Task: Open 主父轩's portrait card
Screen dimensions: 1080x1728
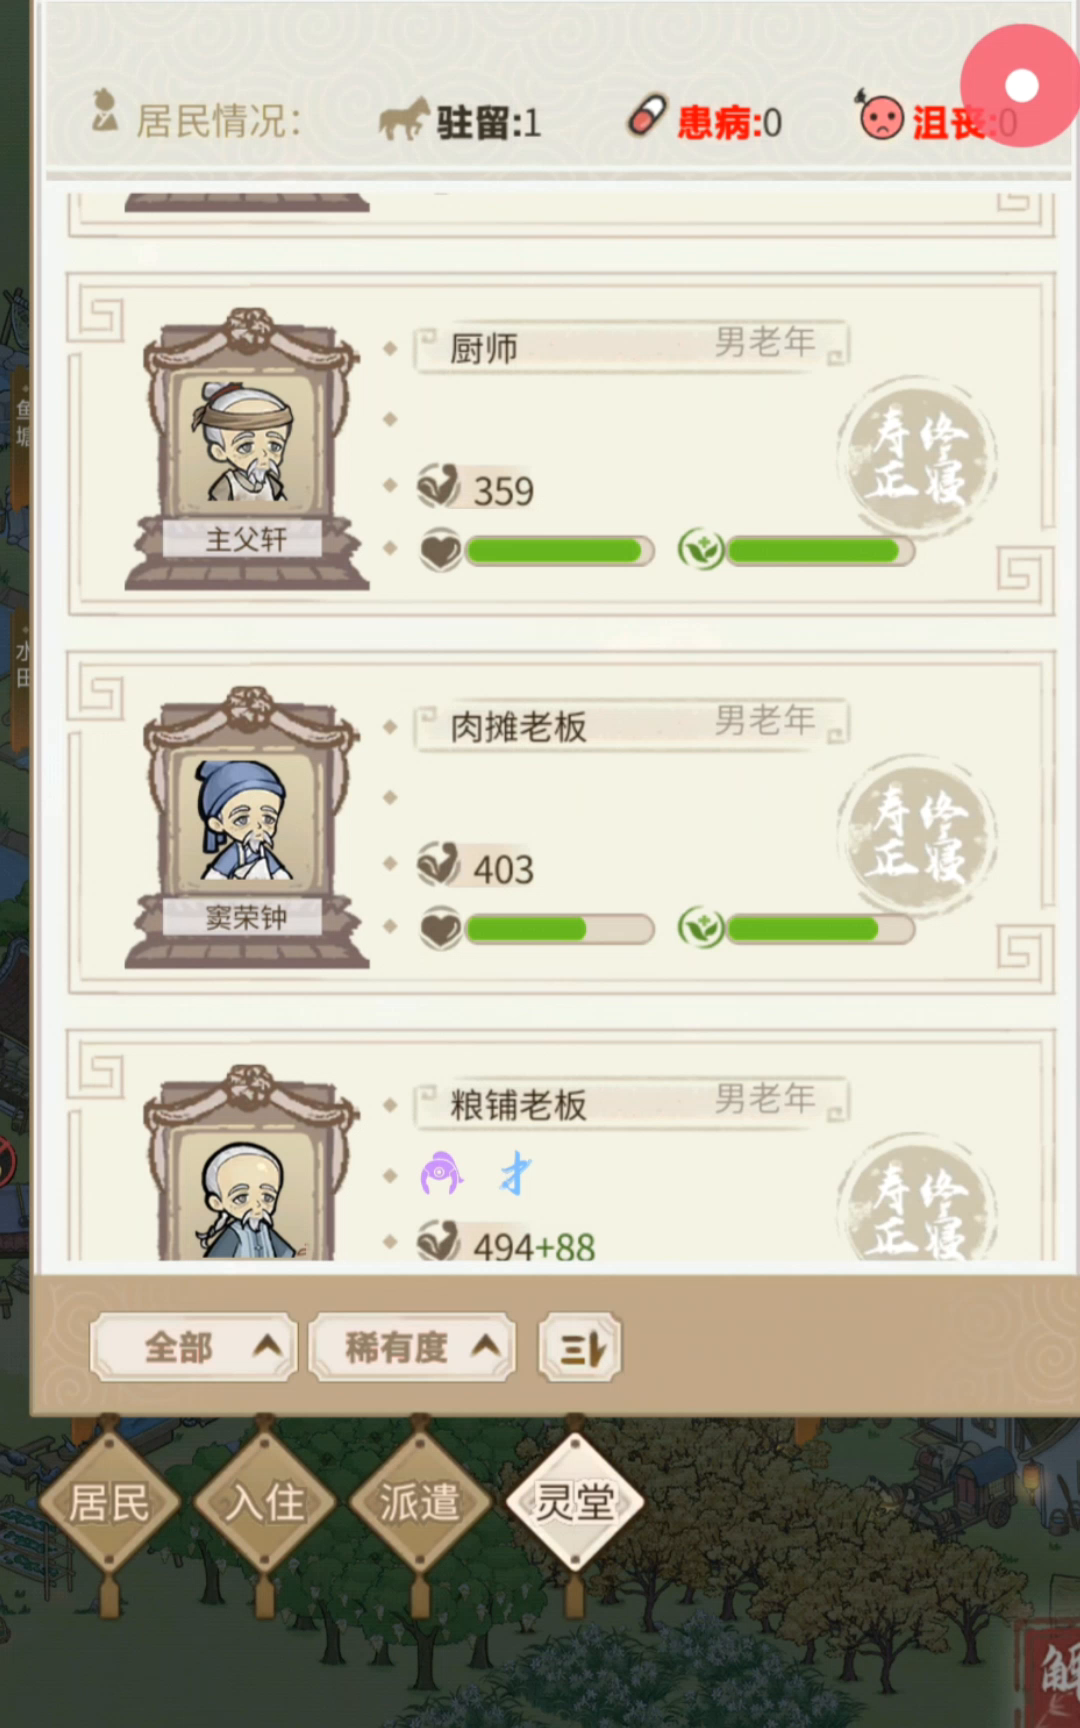Action: click(x=248, y=448)
